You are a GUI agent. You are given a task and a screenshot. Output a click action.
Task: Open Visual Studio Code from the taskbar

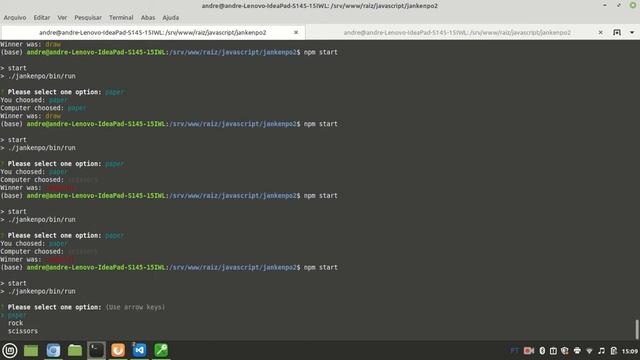[x=140, y=350]
